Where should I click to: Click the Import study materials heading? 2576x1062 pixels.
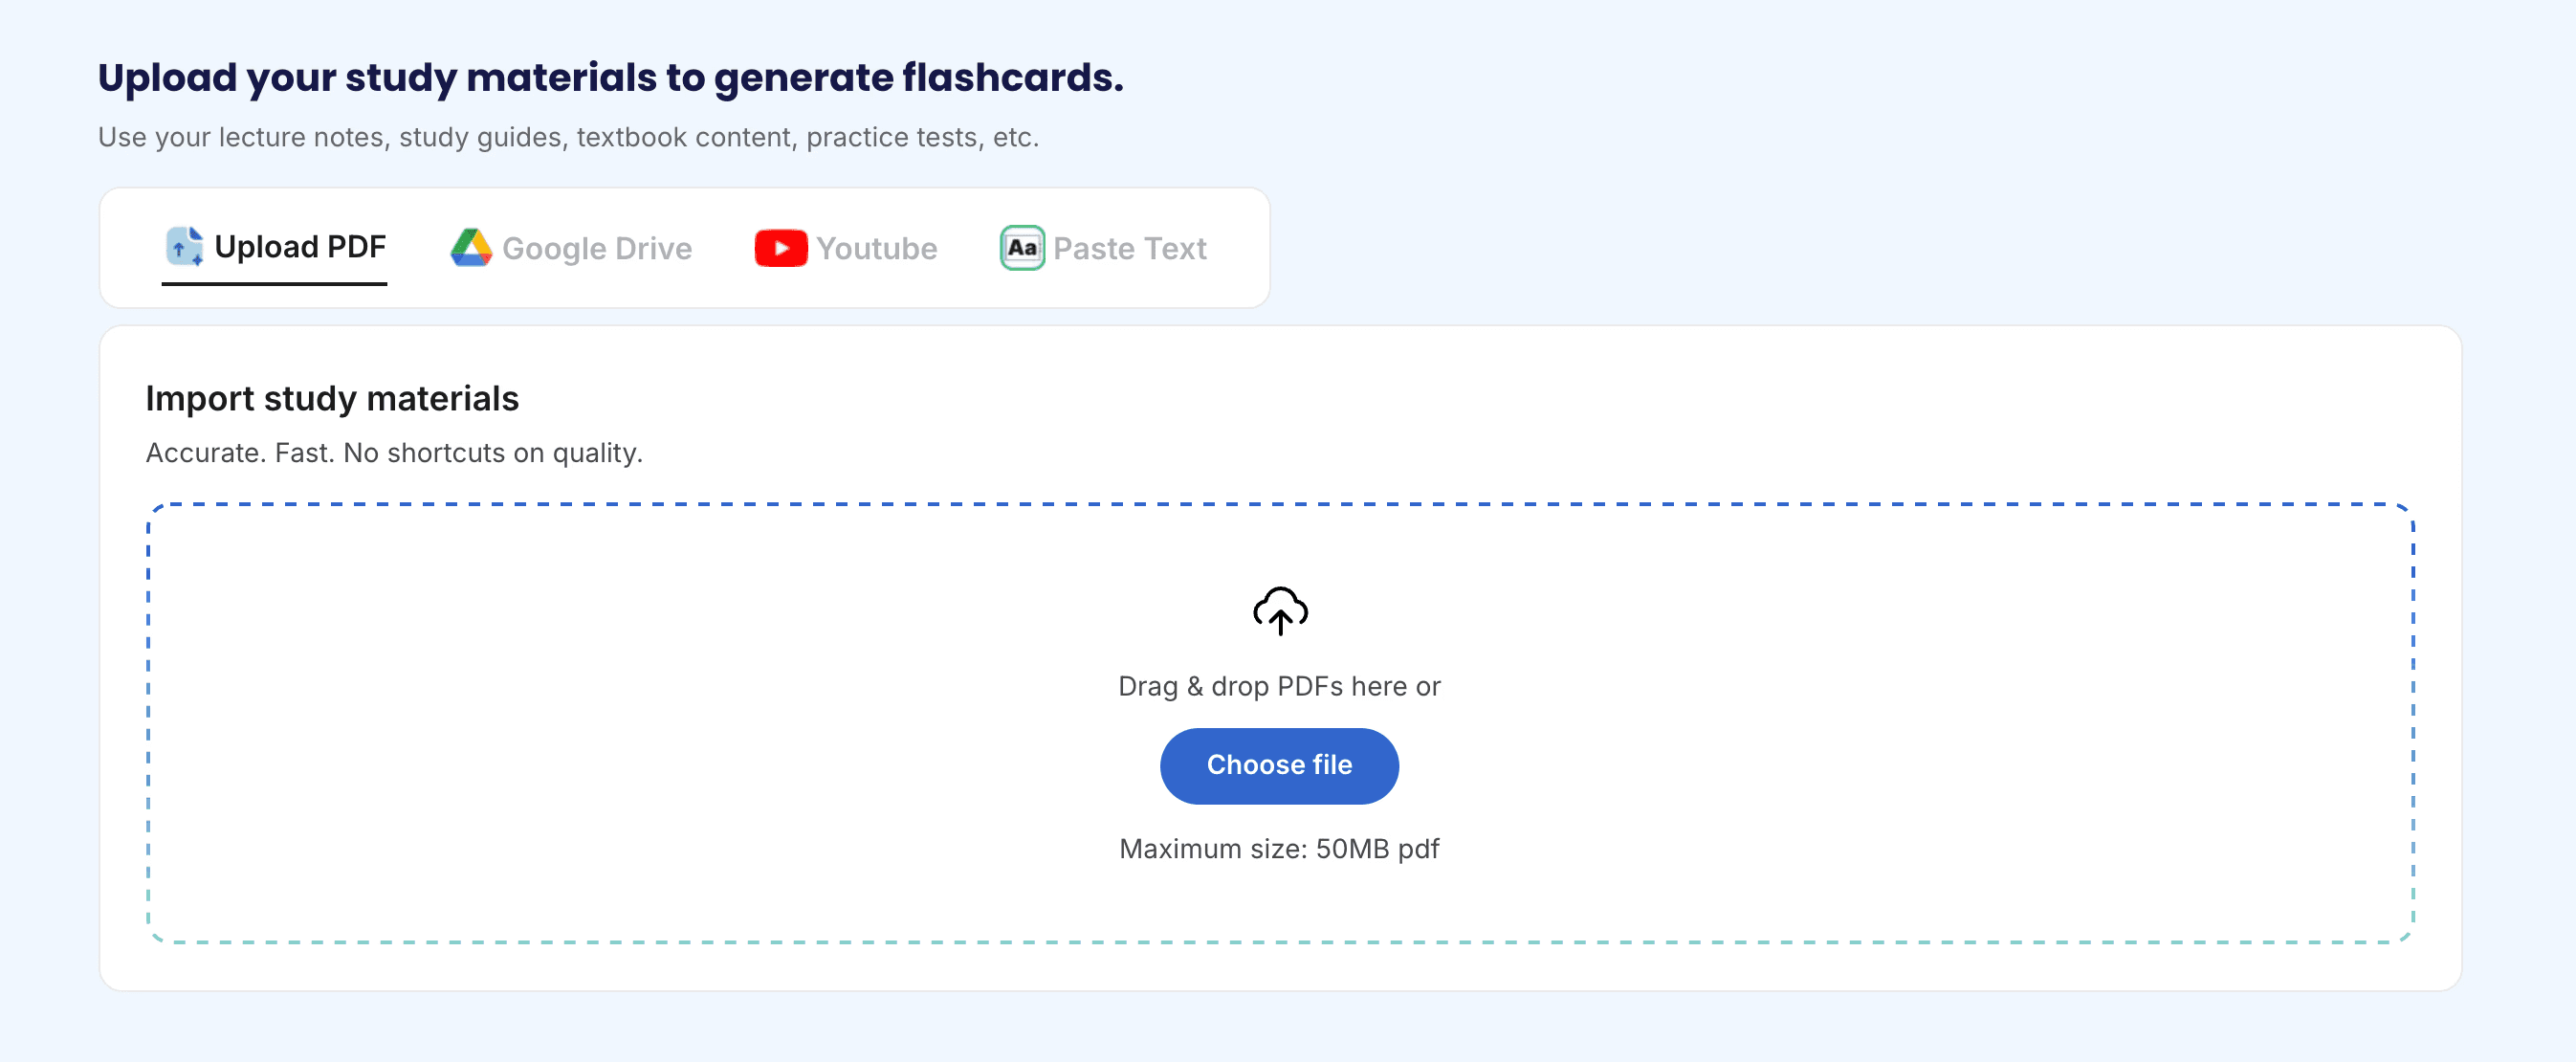coord(332,398)
